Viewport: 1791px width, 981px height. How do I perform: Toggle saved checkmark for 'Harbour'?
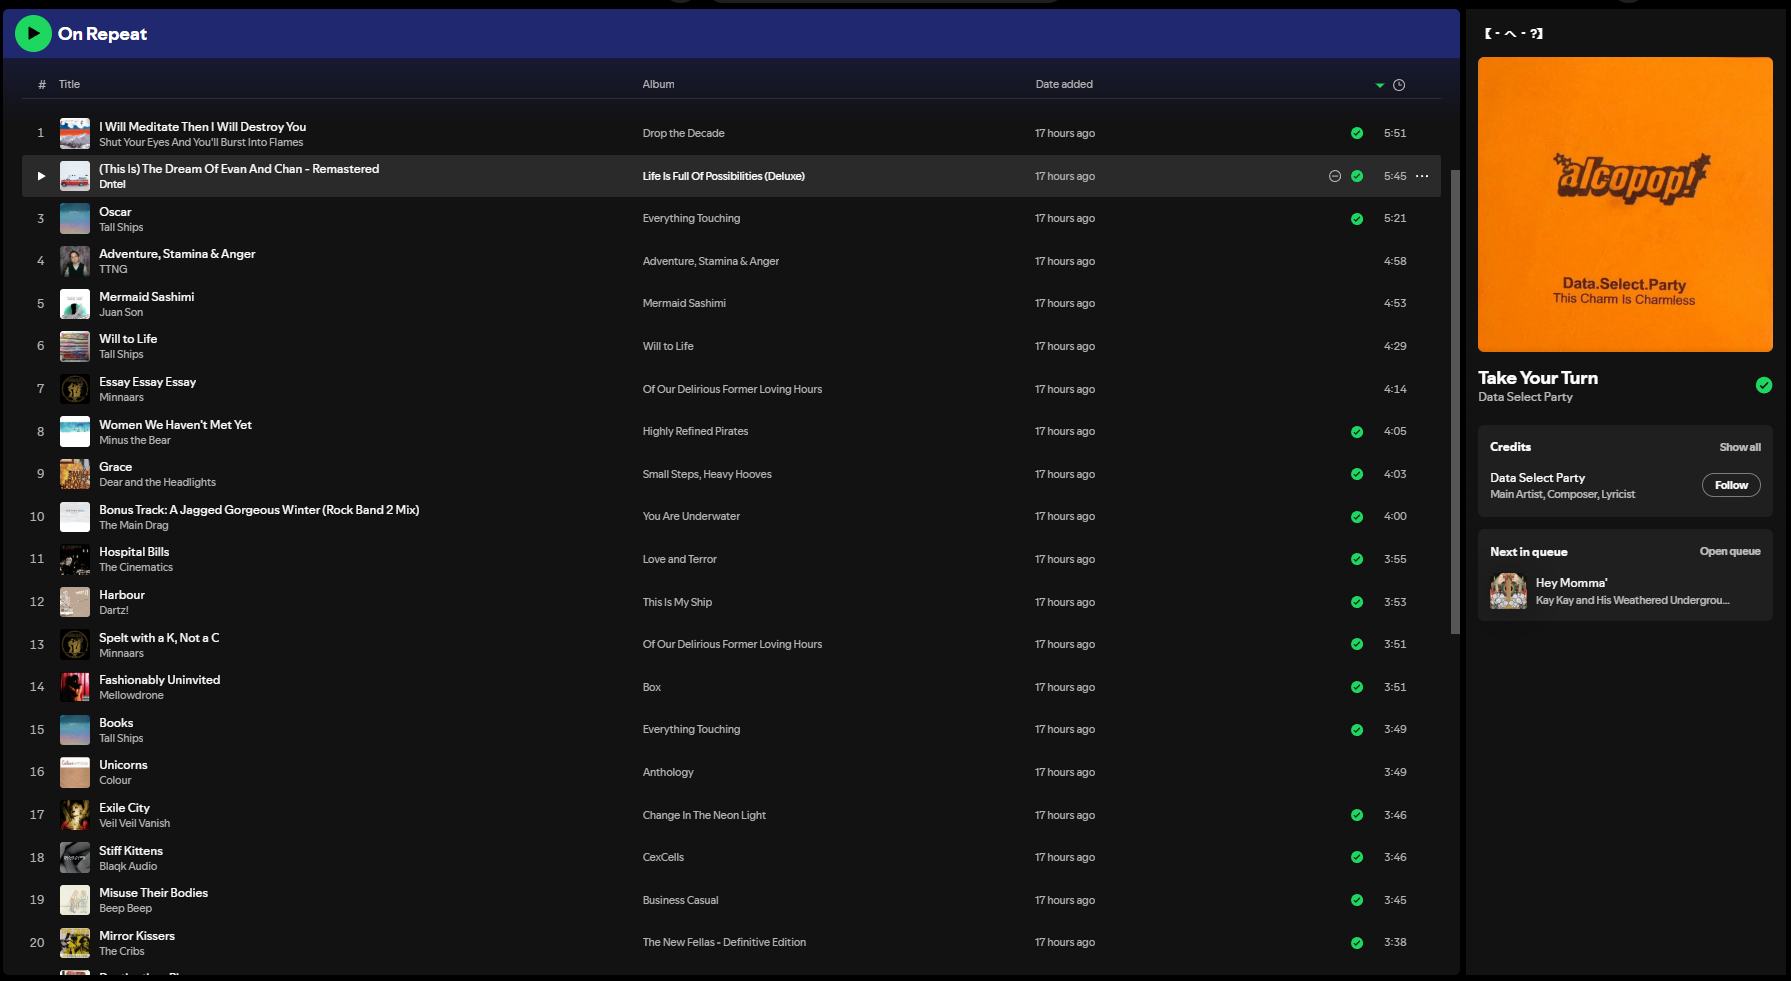(x=1357, y=602)
